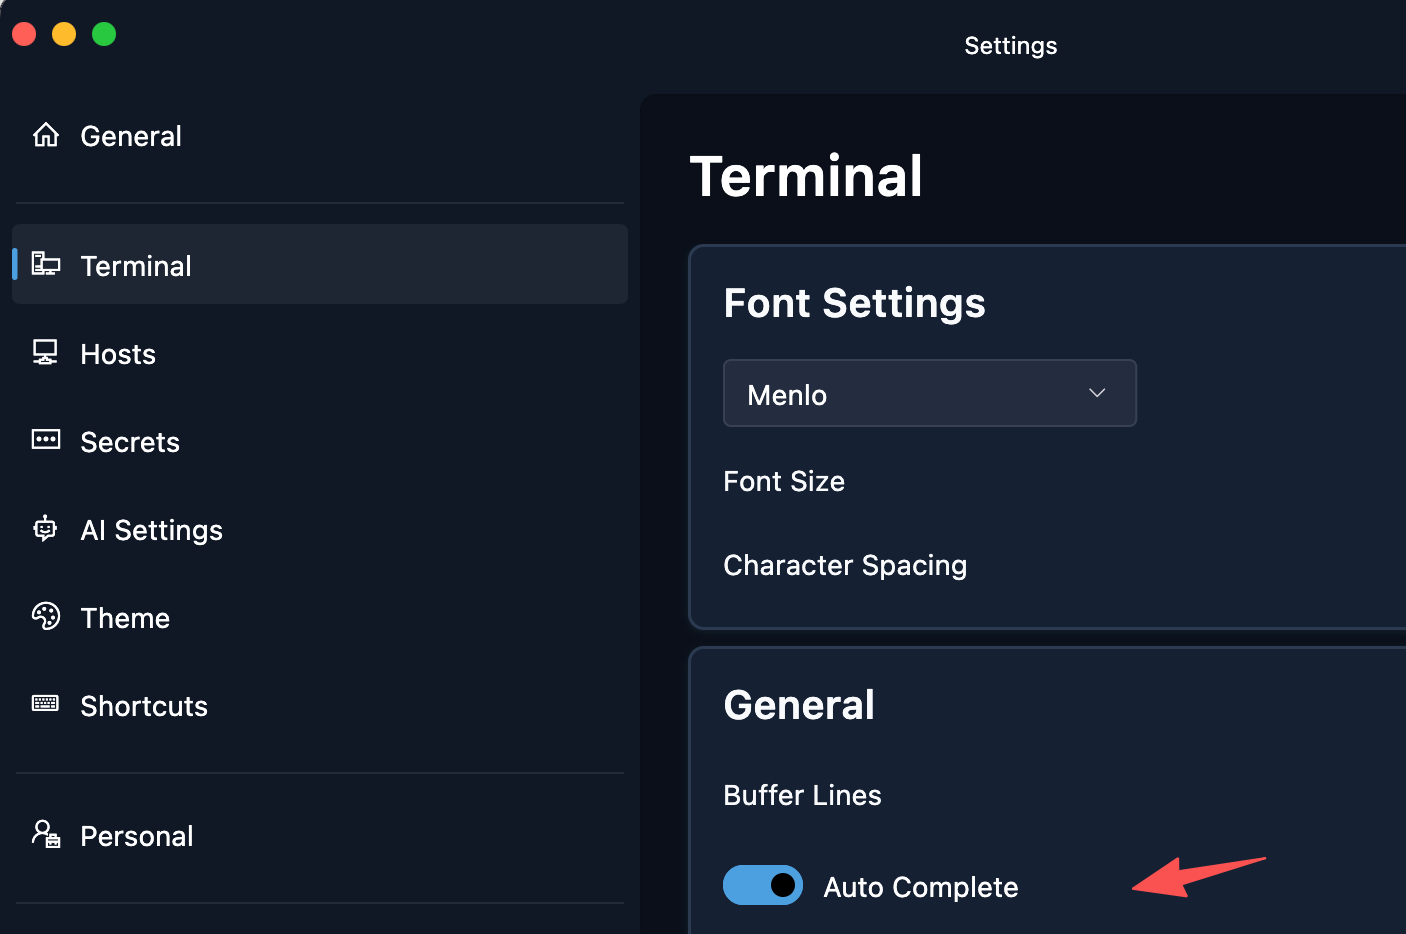Click the Auto Complete label
The width and height of the screenshot is (1406, 934).
point(921,887)
